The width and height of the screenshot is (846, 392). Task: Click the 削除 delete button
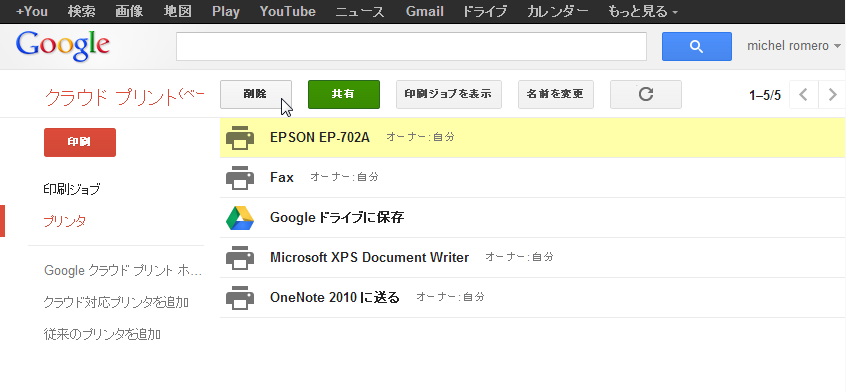coord(256,94)
